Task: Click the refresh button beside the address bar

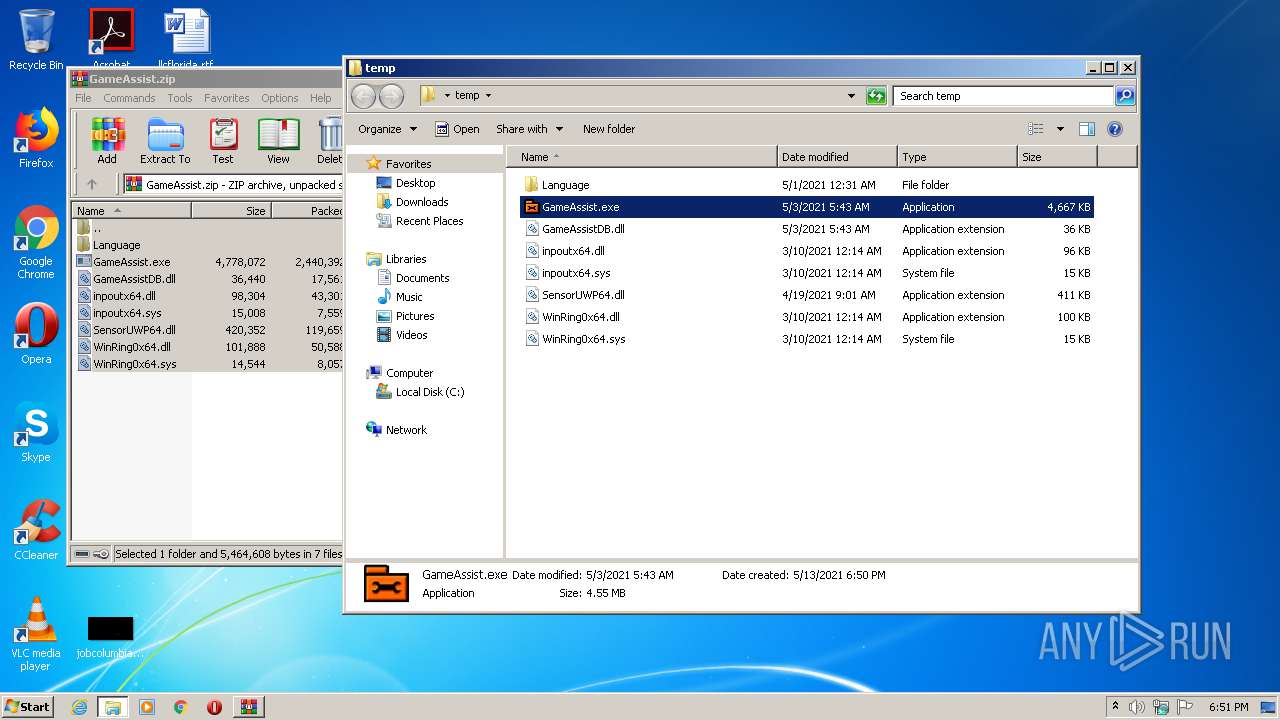Action: point(876,96)
